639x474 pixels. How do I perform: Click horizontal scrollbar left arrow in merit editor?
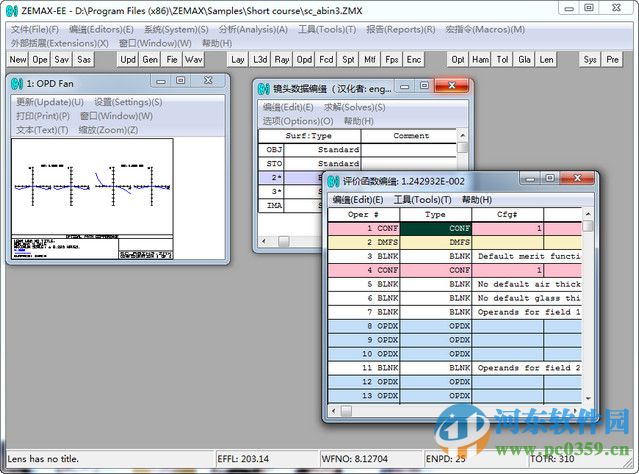(333, 411)
